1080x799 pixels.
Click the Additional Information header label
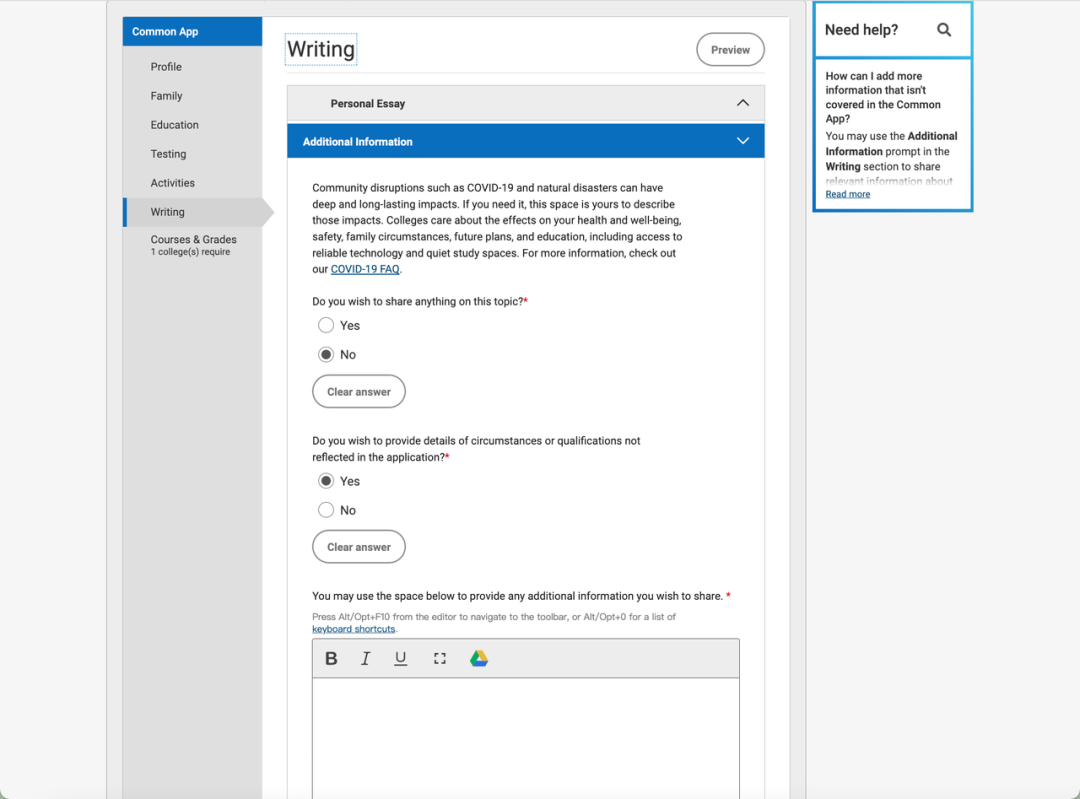click(357, 142)
